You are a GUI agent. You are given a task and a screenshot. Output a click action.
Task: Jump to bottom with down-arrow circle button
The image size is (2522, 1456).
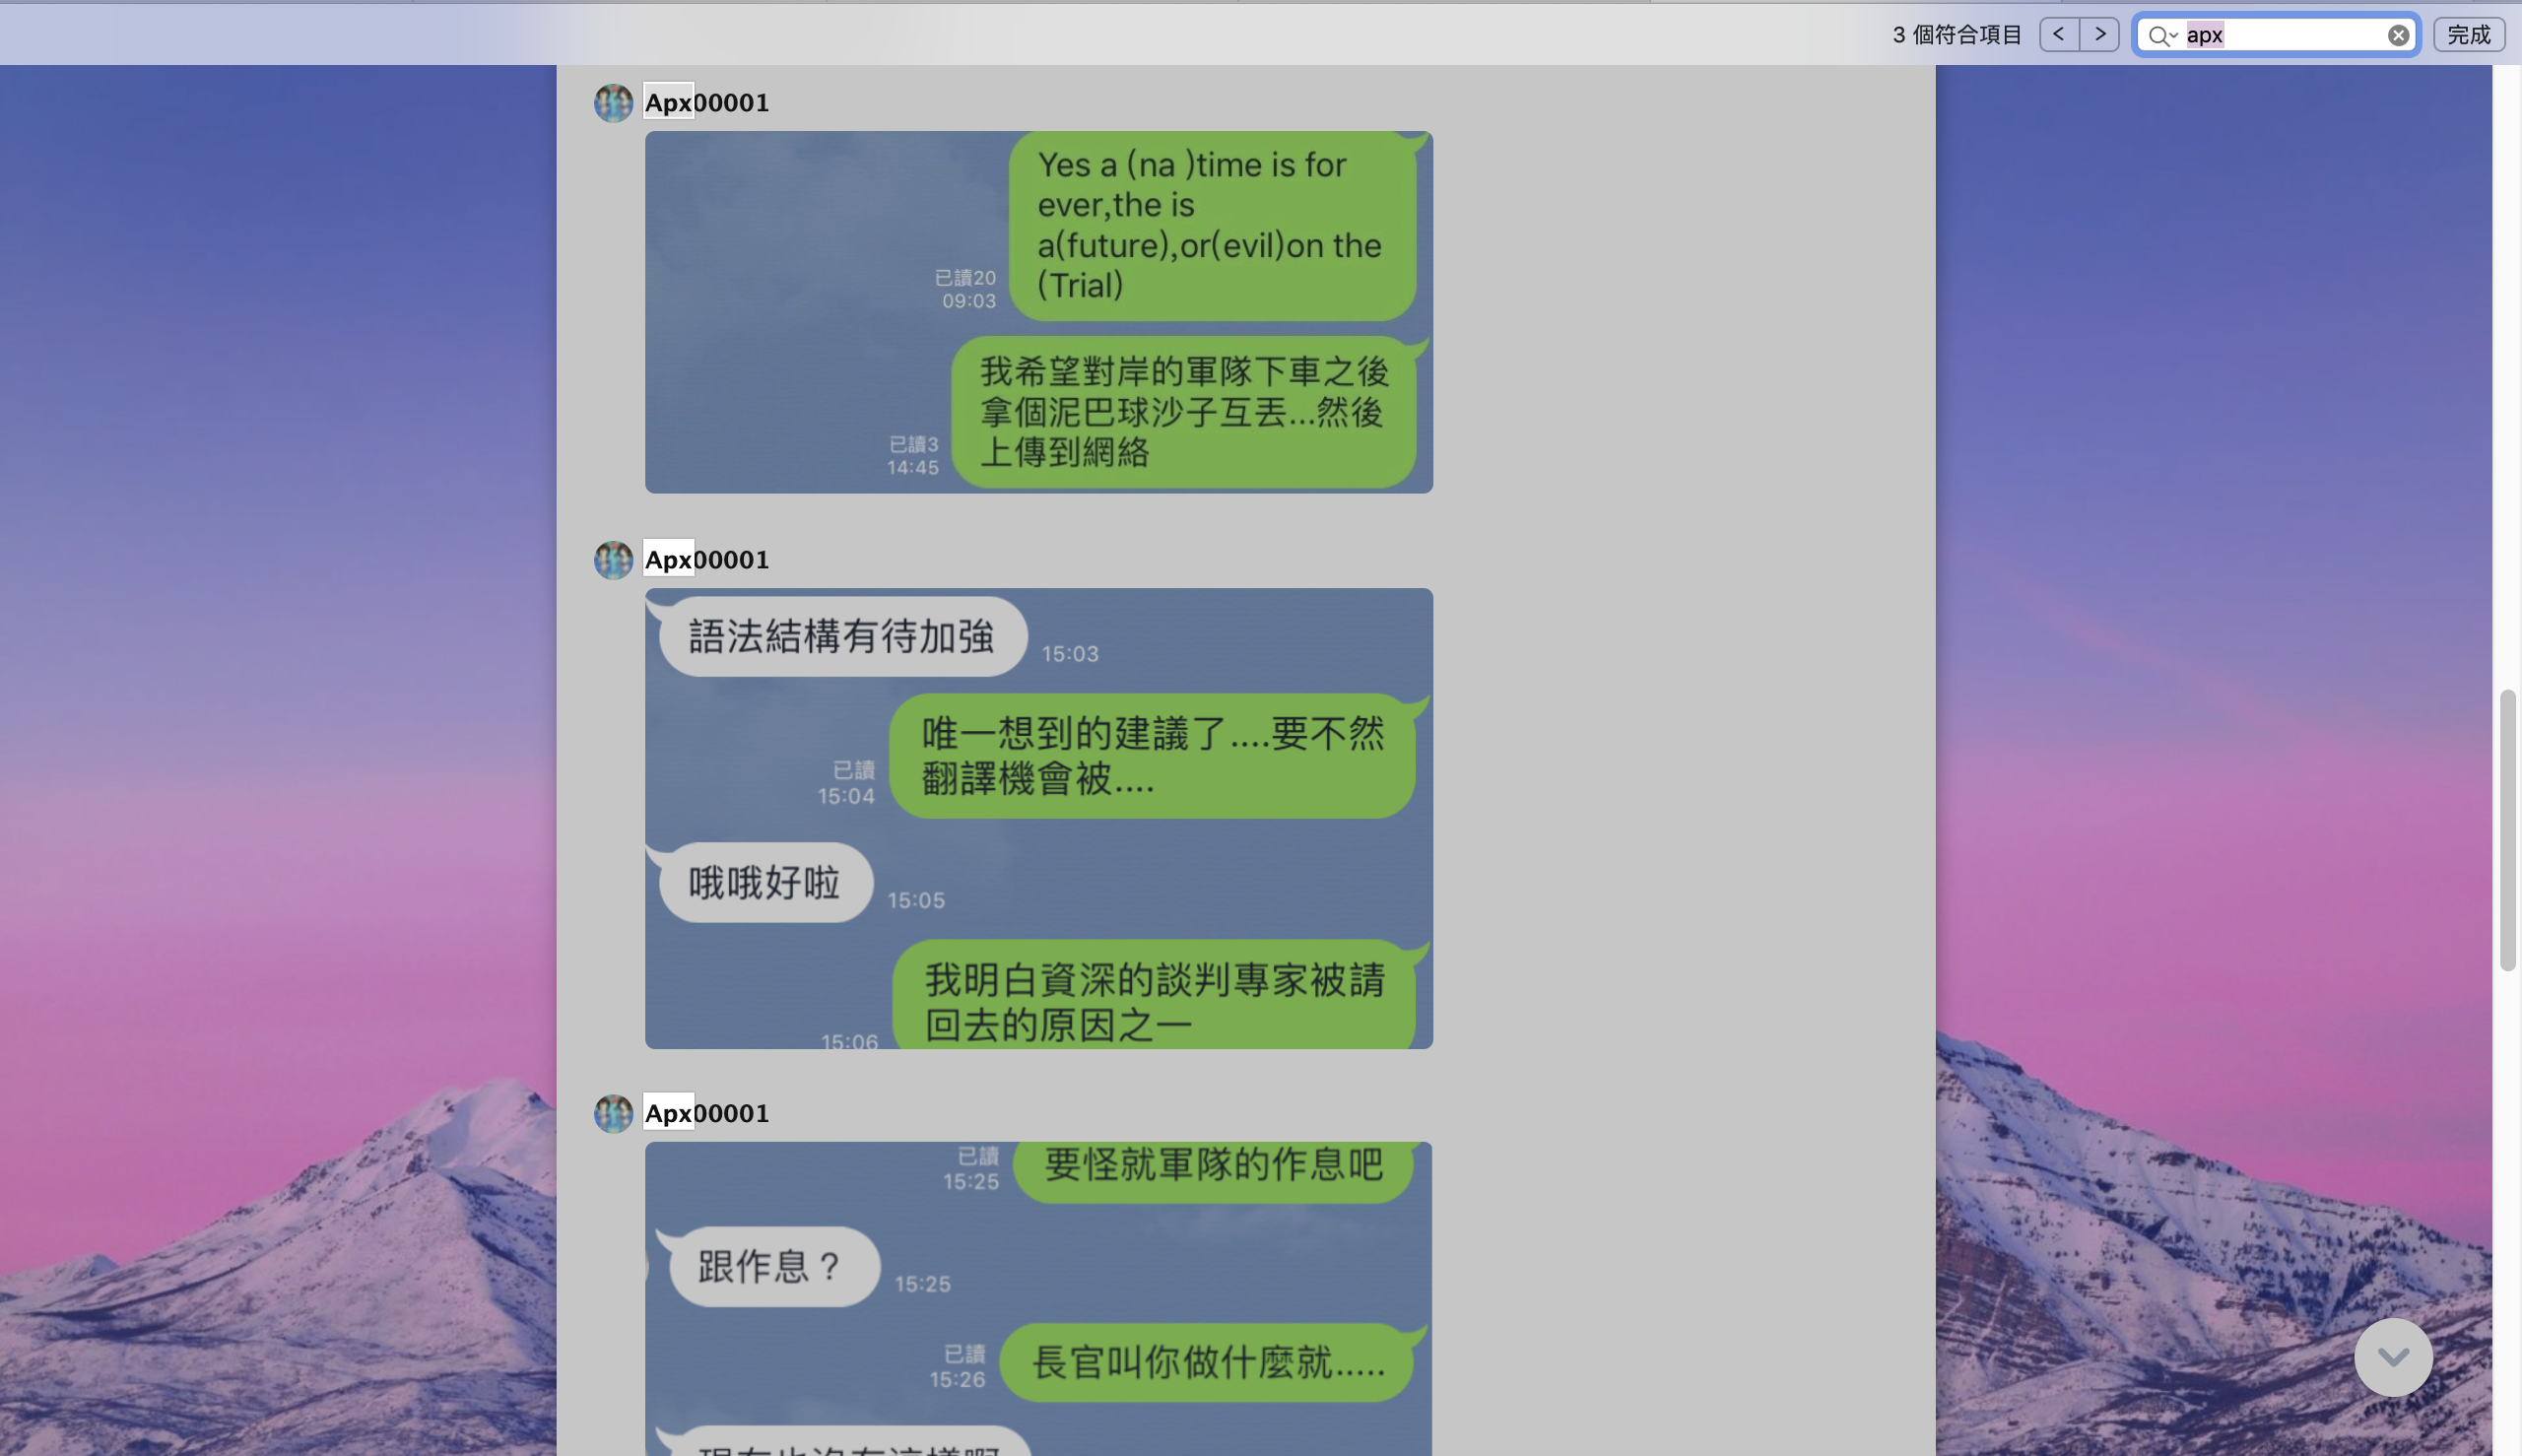click(2393, 1357)
